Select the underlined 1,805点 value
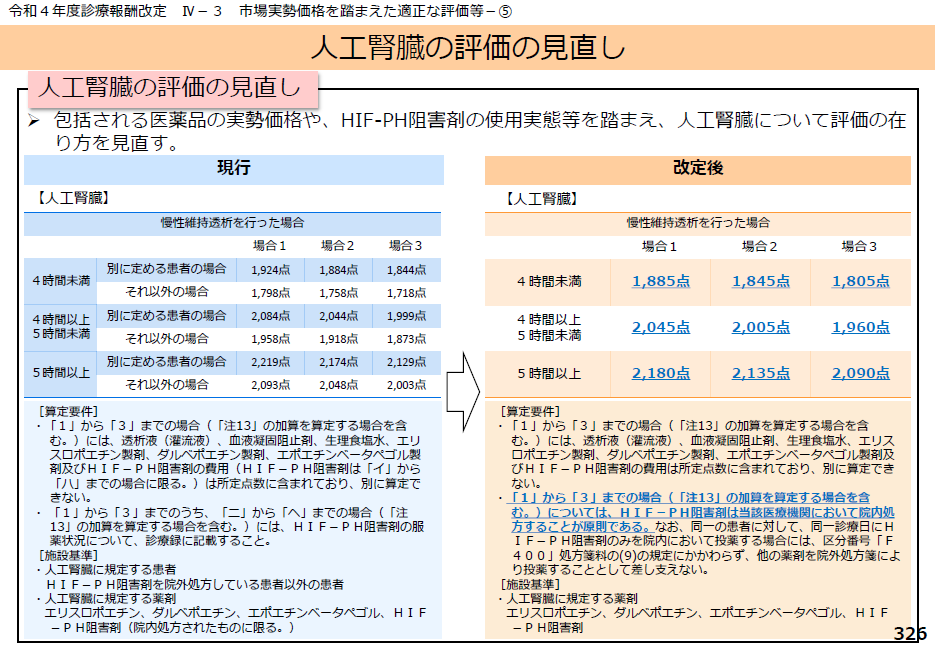 [x=860, y=282]
